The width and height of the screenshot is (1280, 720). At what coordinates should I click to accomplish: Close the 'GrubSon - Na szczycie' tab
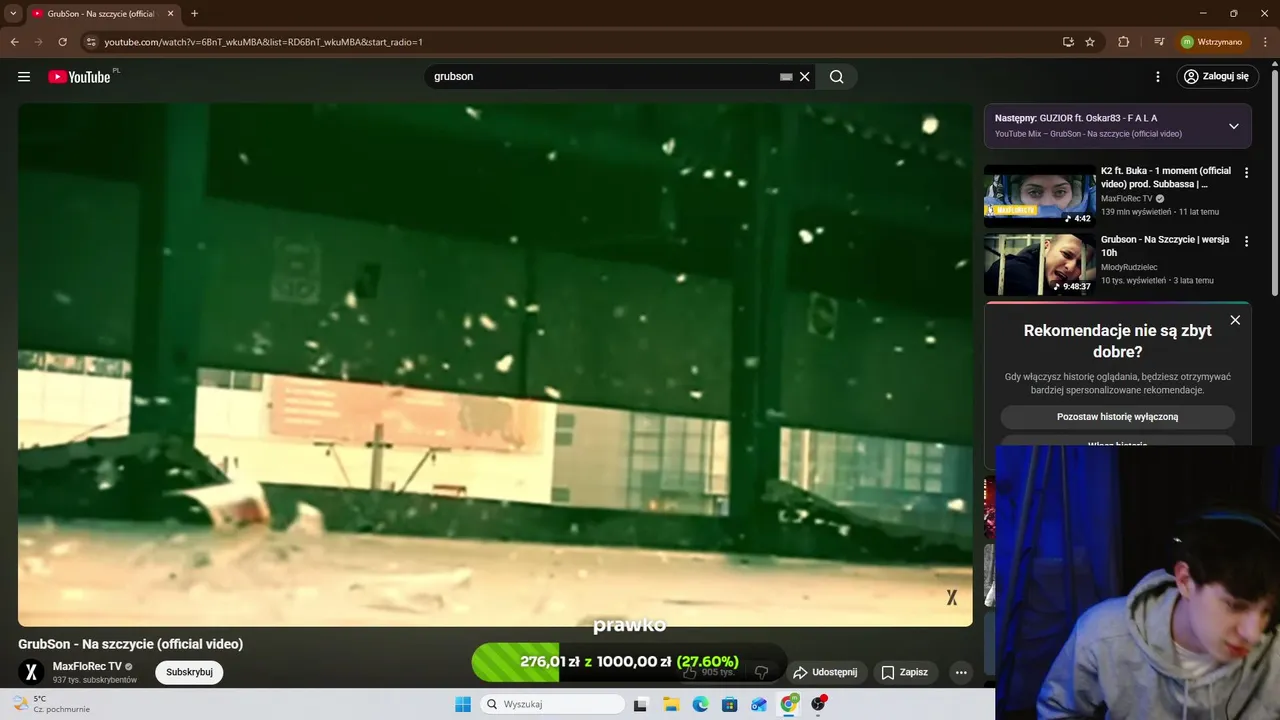click(170, 14)
